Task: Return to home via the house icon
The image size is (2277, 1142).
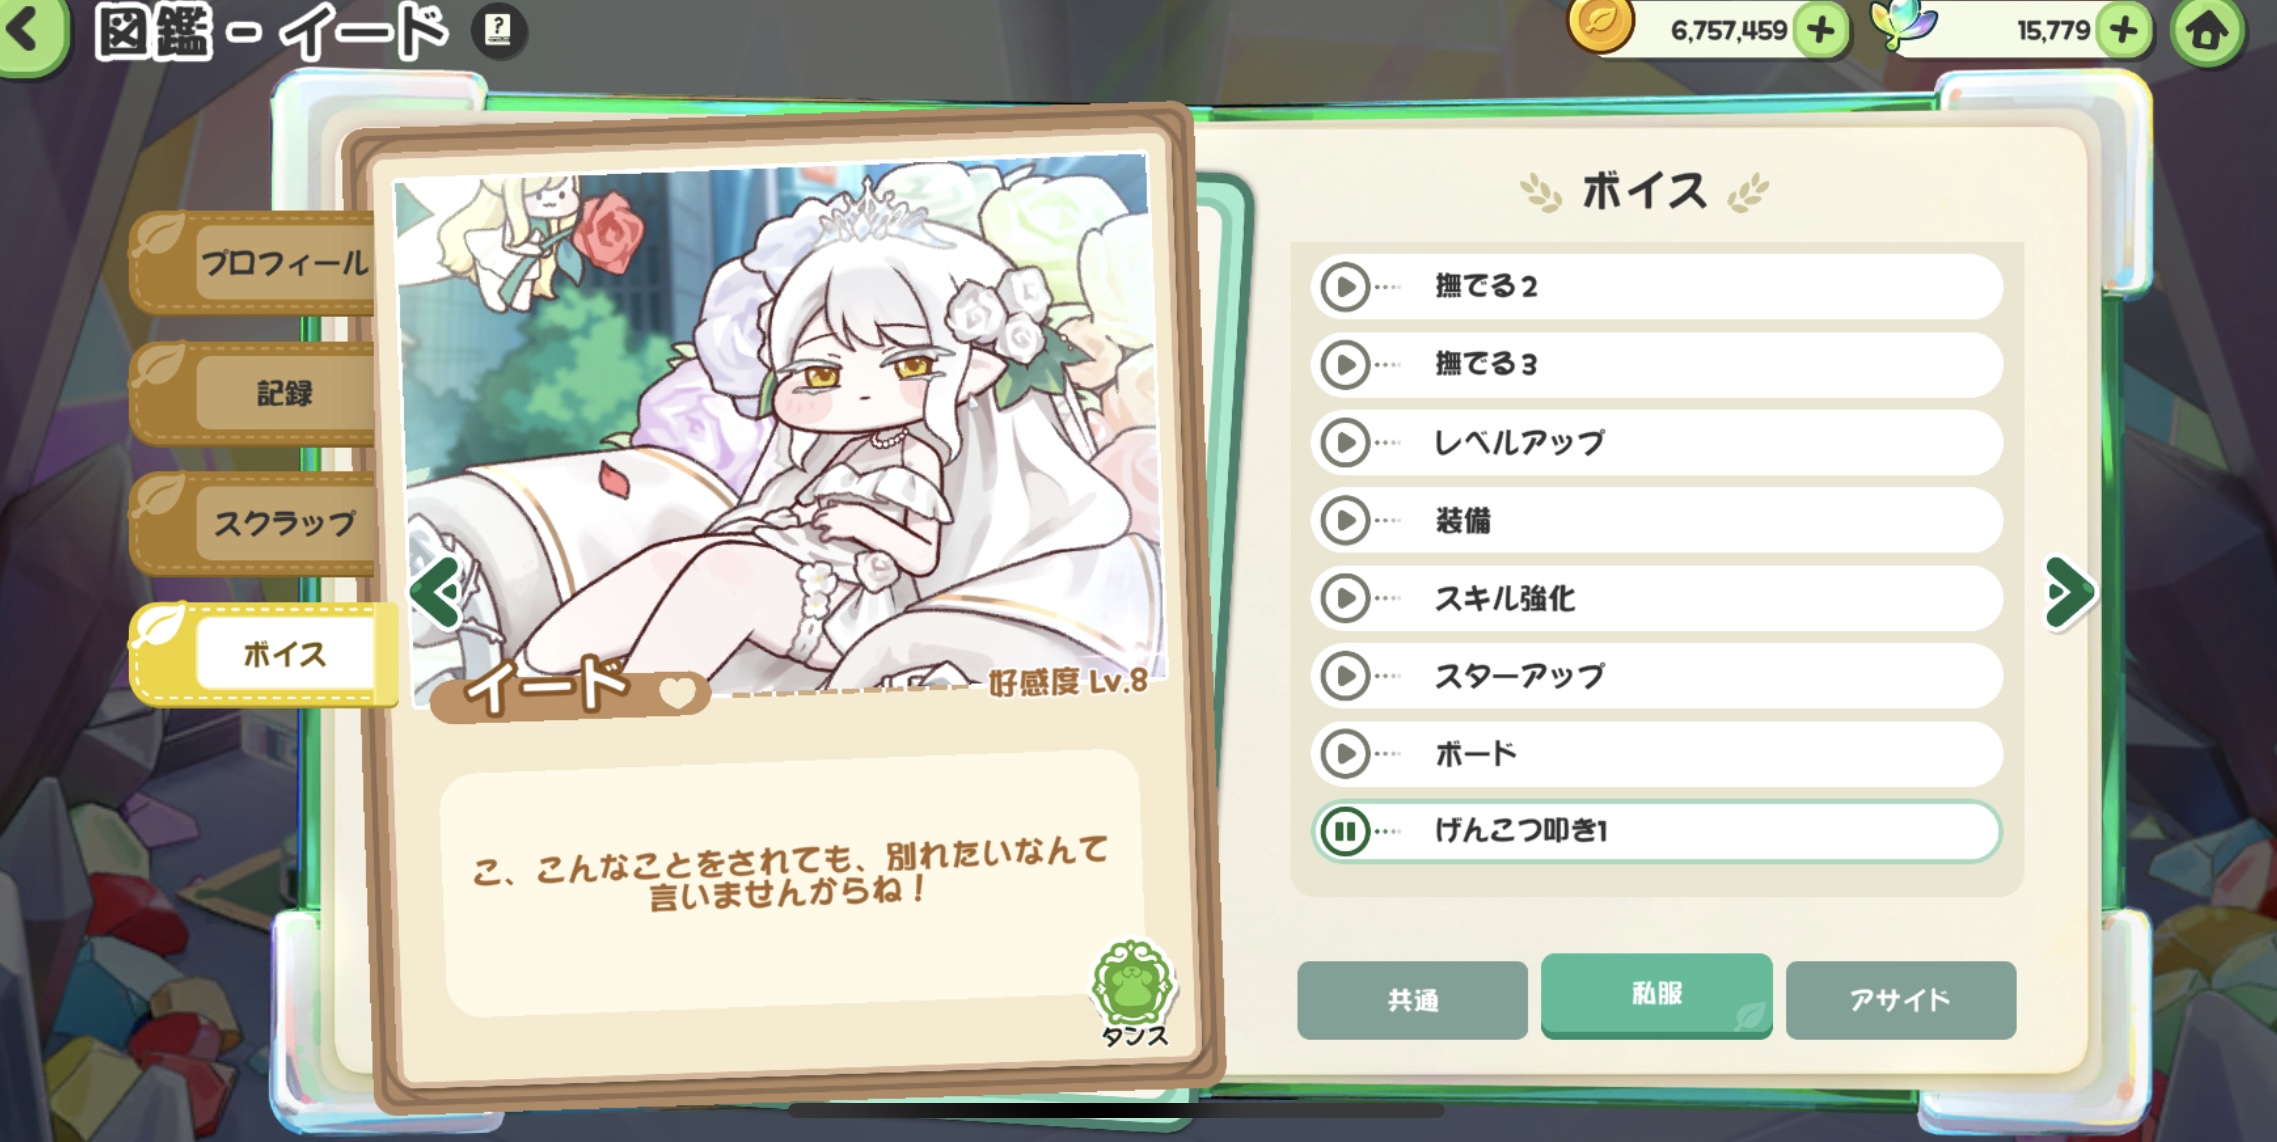Action: pos(2208,31)
